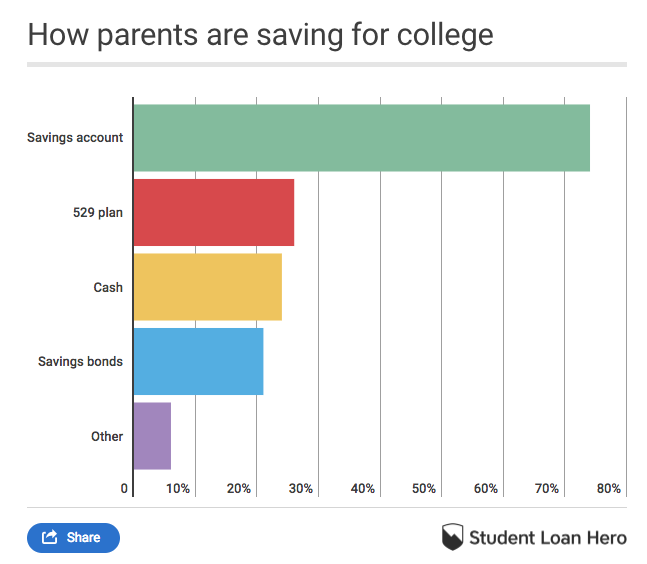647x564 pixels.
Task: Click the yellow Cash bar
Action: (x=207, y=287)
